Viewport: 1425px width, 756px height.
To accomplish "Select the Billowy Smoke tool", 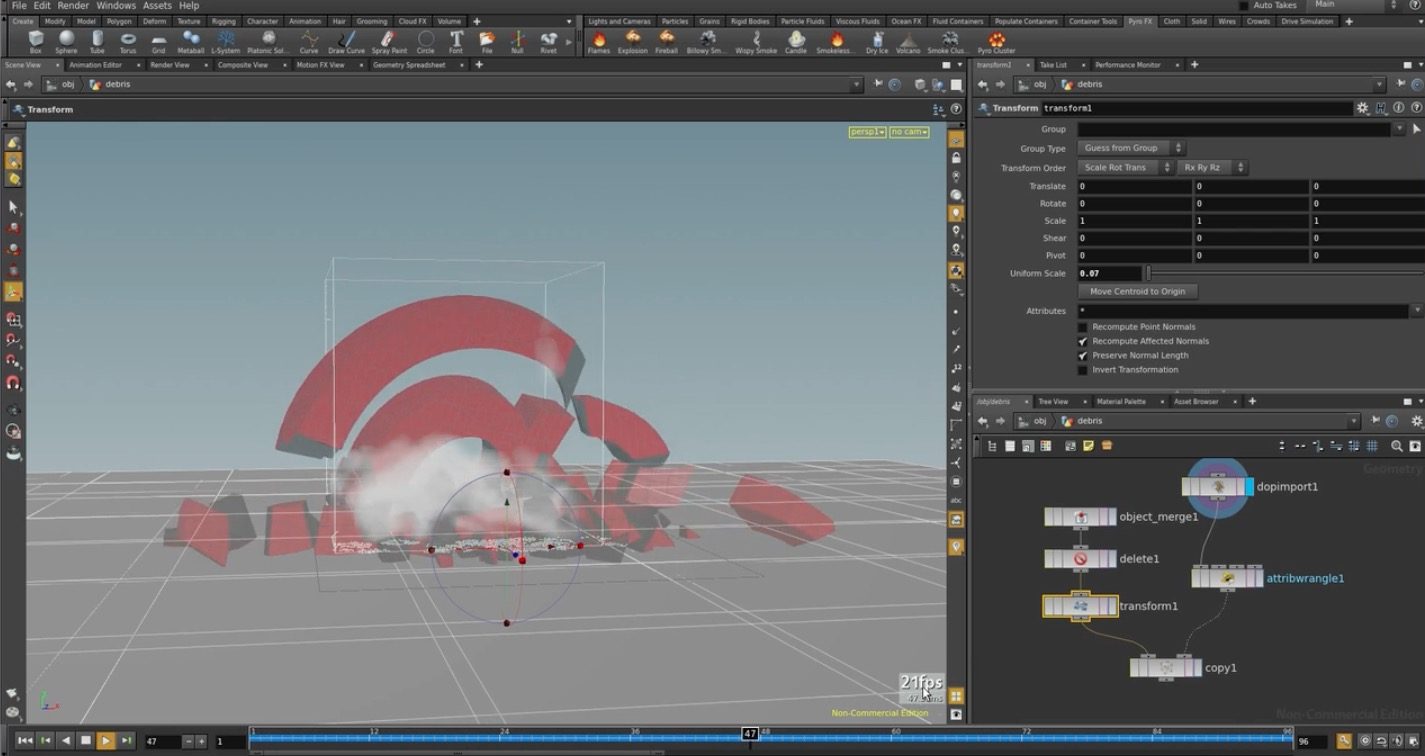I will [707, 42].
